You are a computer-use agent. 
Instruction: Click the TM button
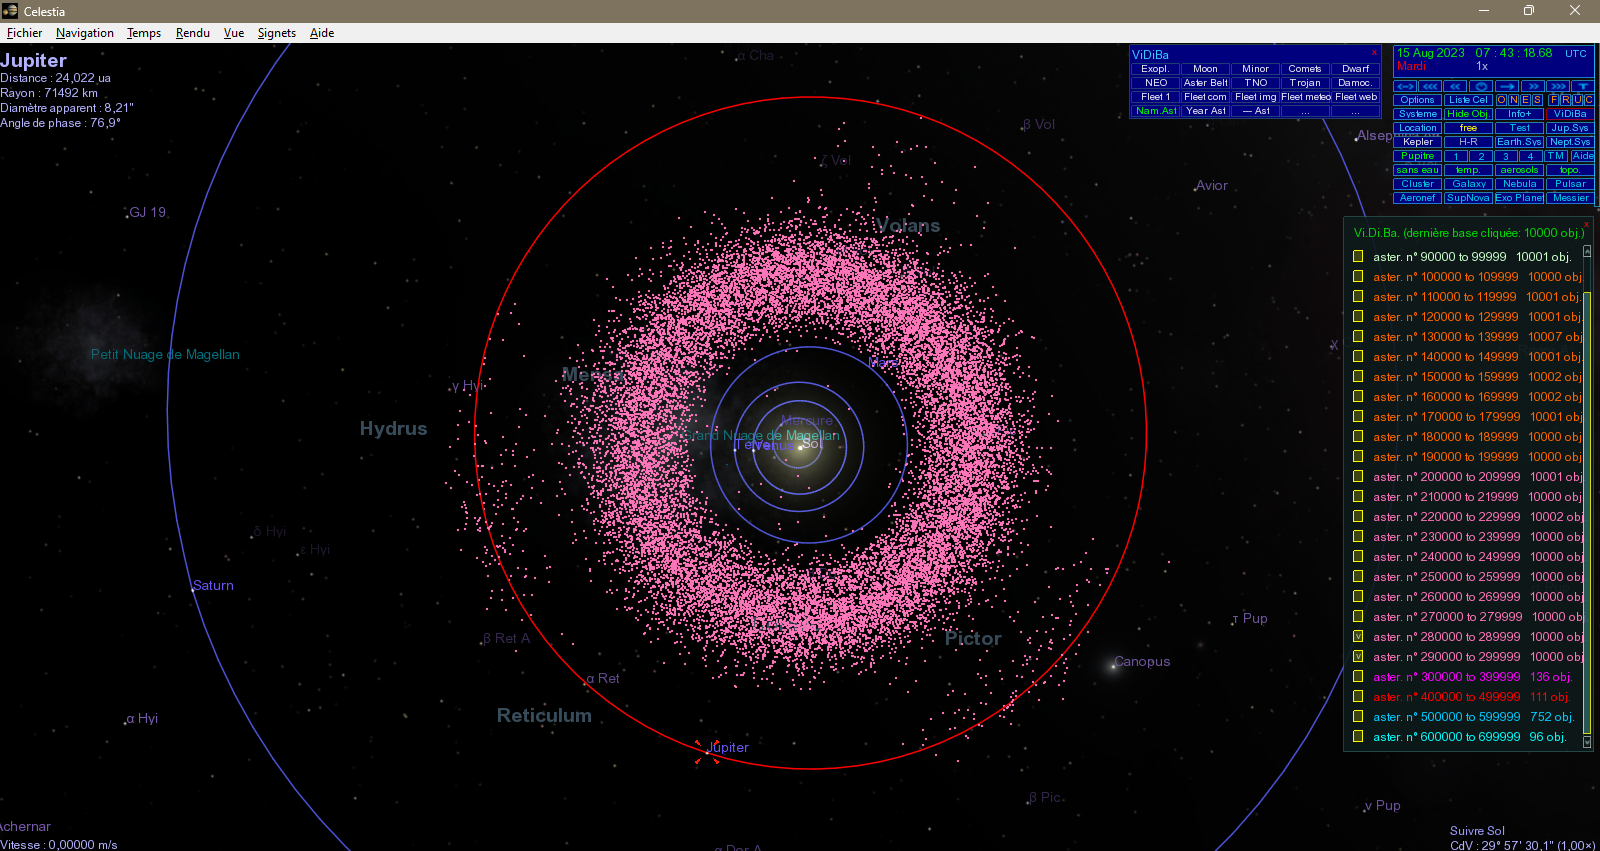1556,156
